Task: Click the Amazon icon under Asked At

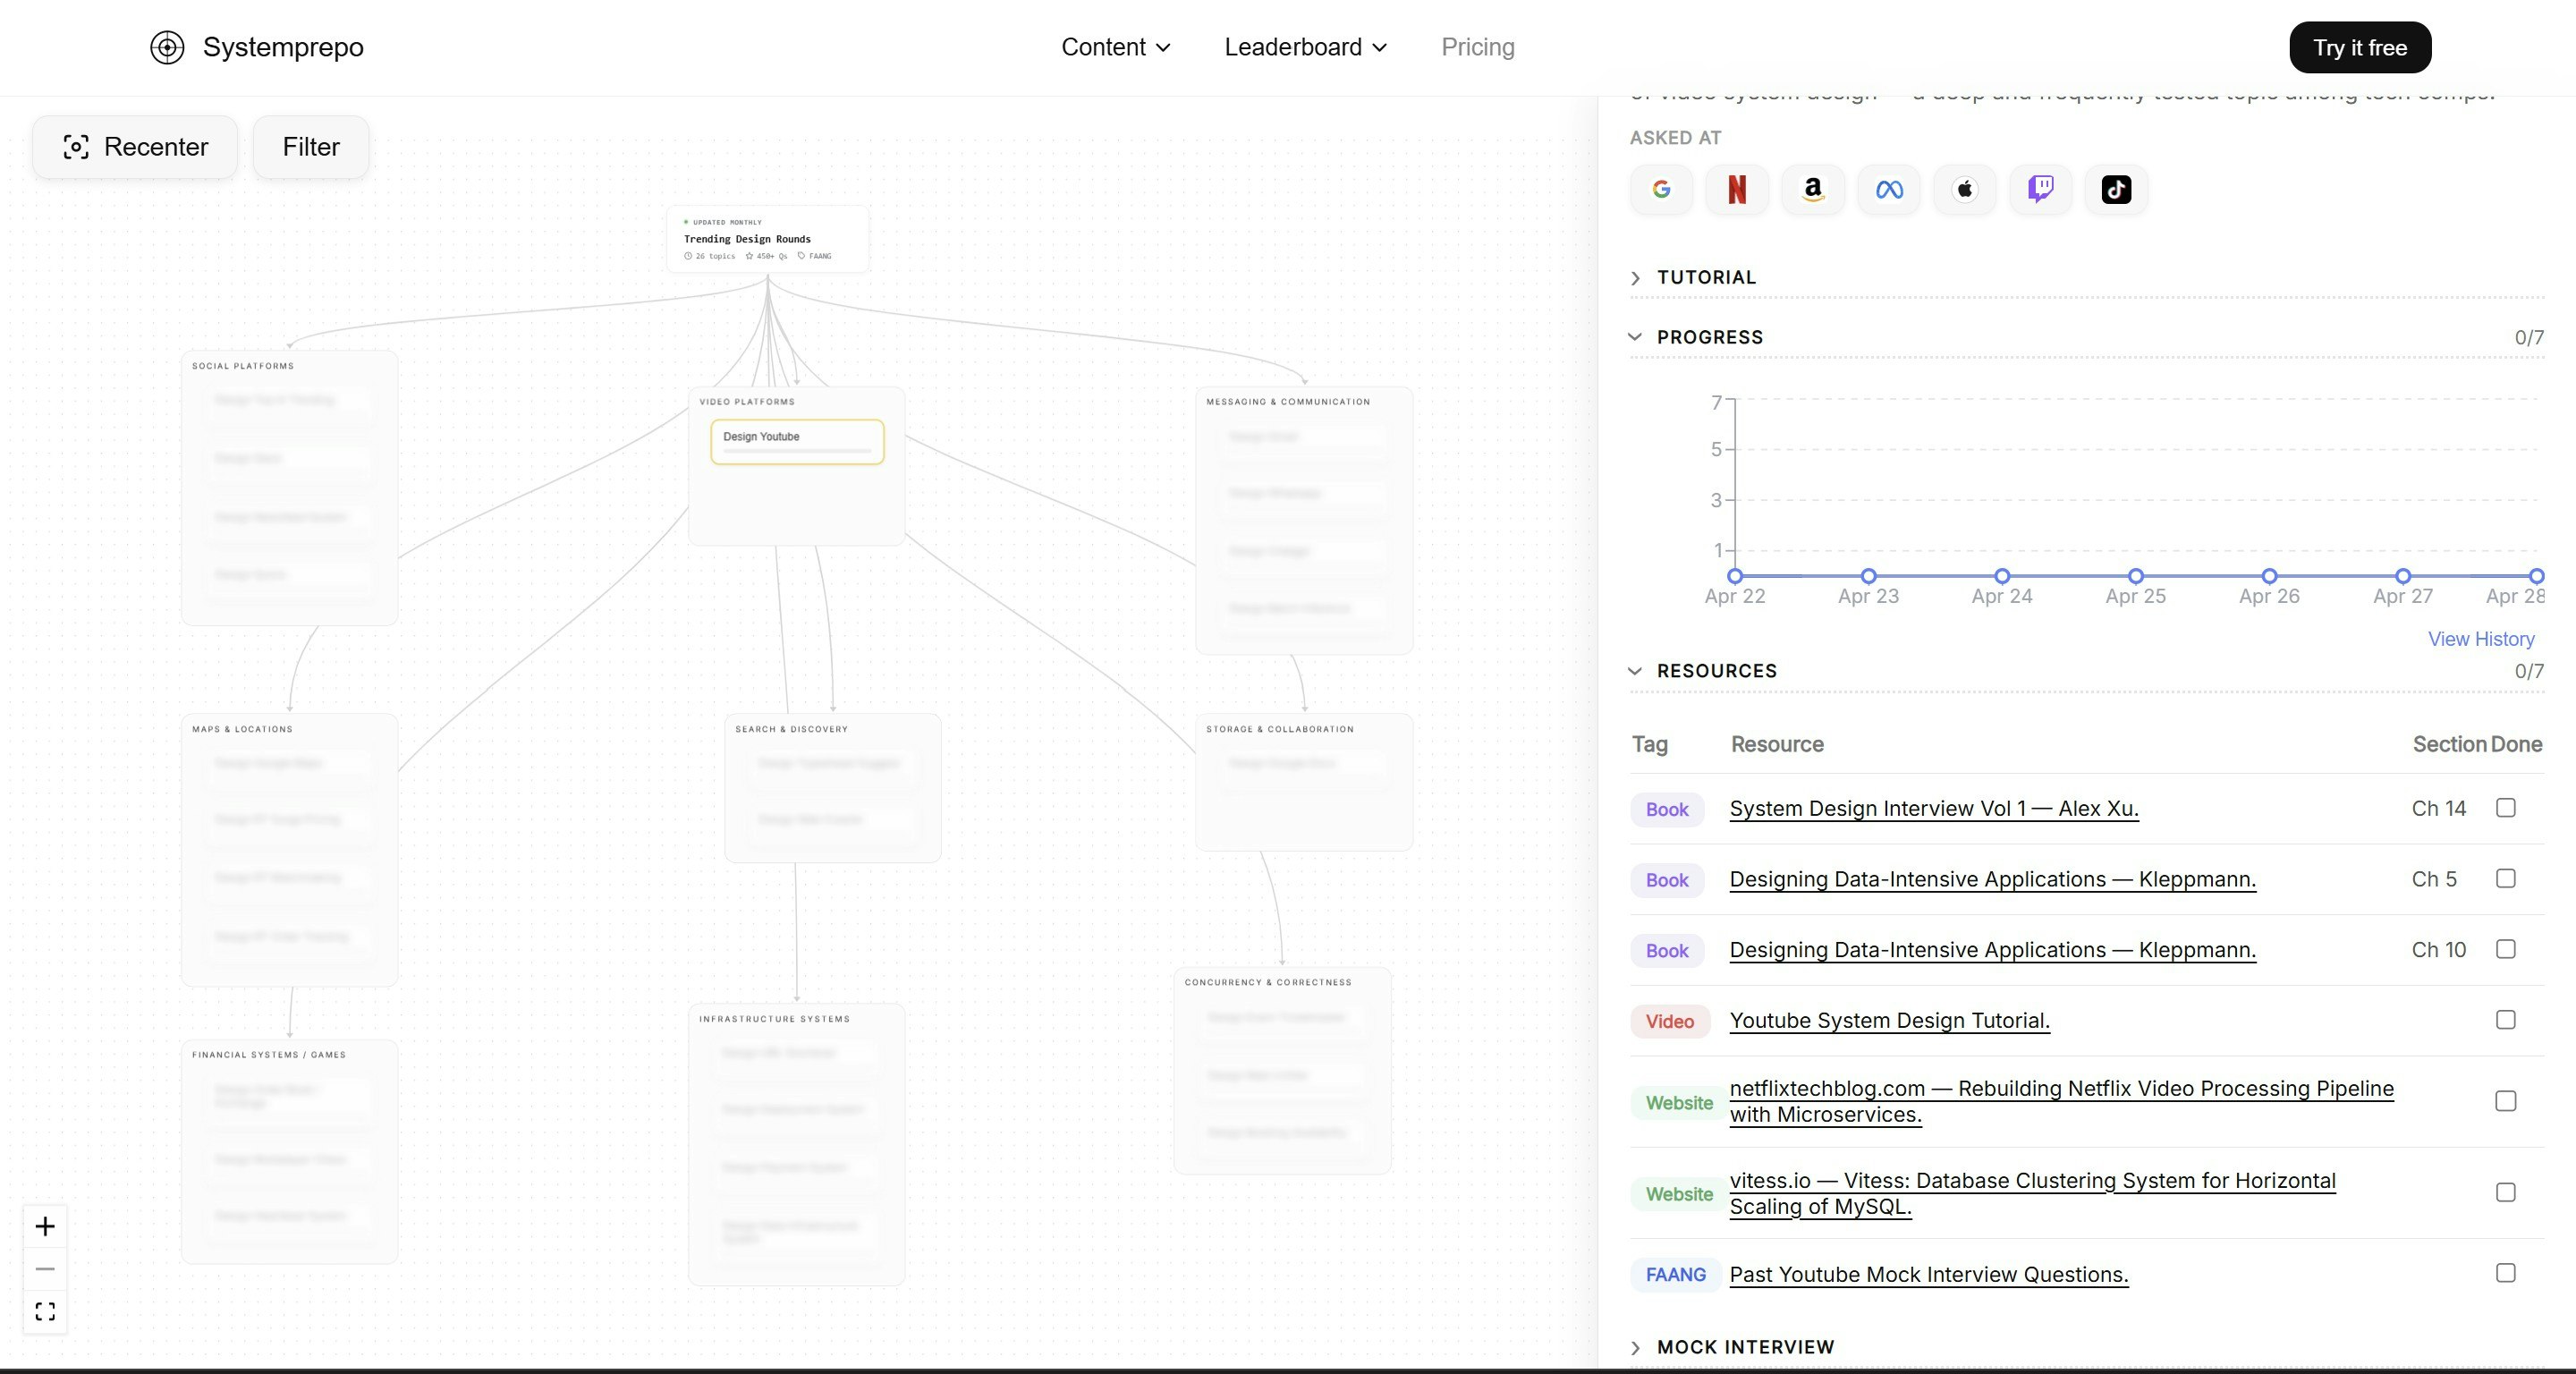Action: (x=1813, y=189)
